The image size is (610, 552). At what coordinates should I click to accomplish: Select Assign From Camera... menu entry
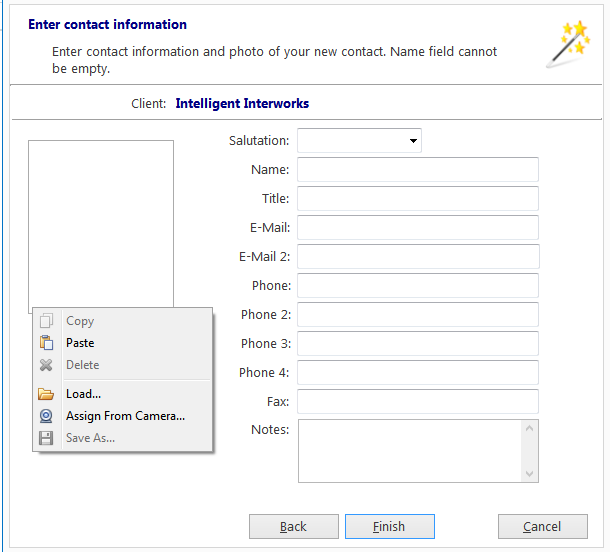click(x=123, y=416)
